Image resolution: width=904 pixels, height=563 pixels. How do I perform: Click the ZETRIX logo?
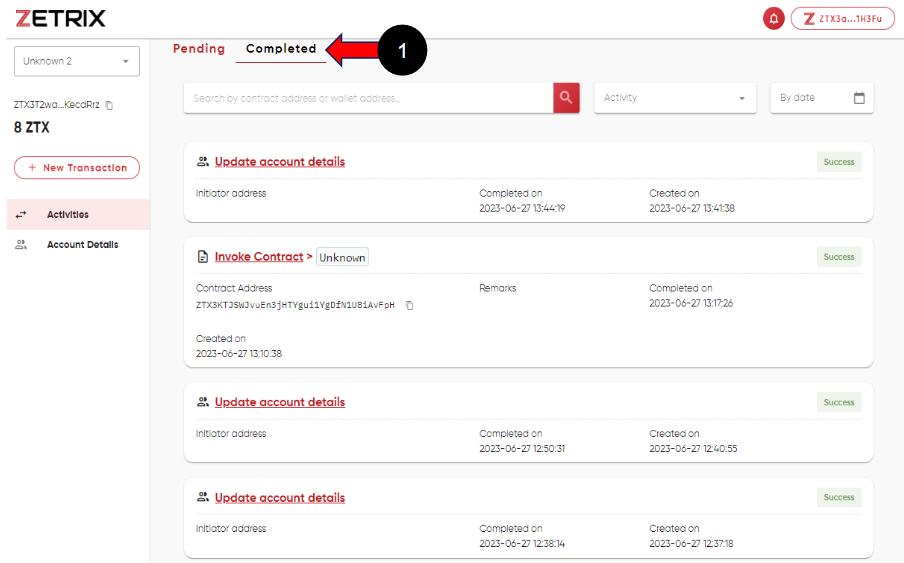click(x=60, y=19)
